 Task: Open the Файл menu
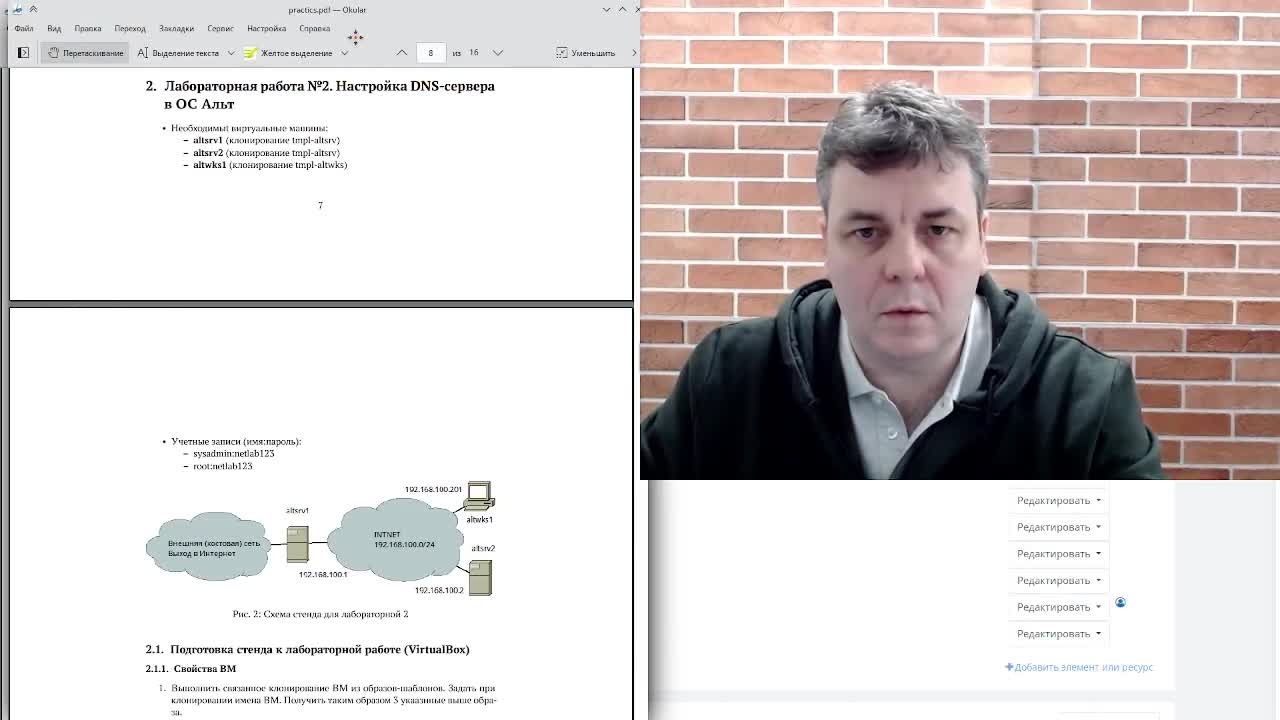24,28
